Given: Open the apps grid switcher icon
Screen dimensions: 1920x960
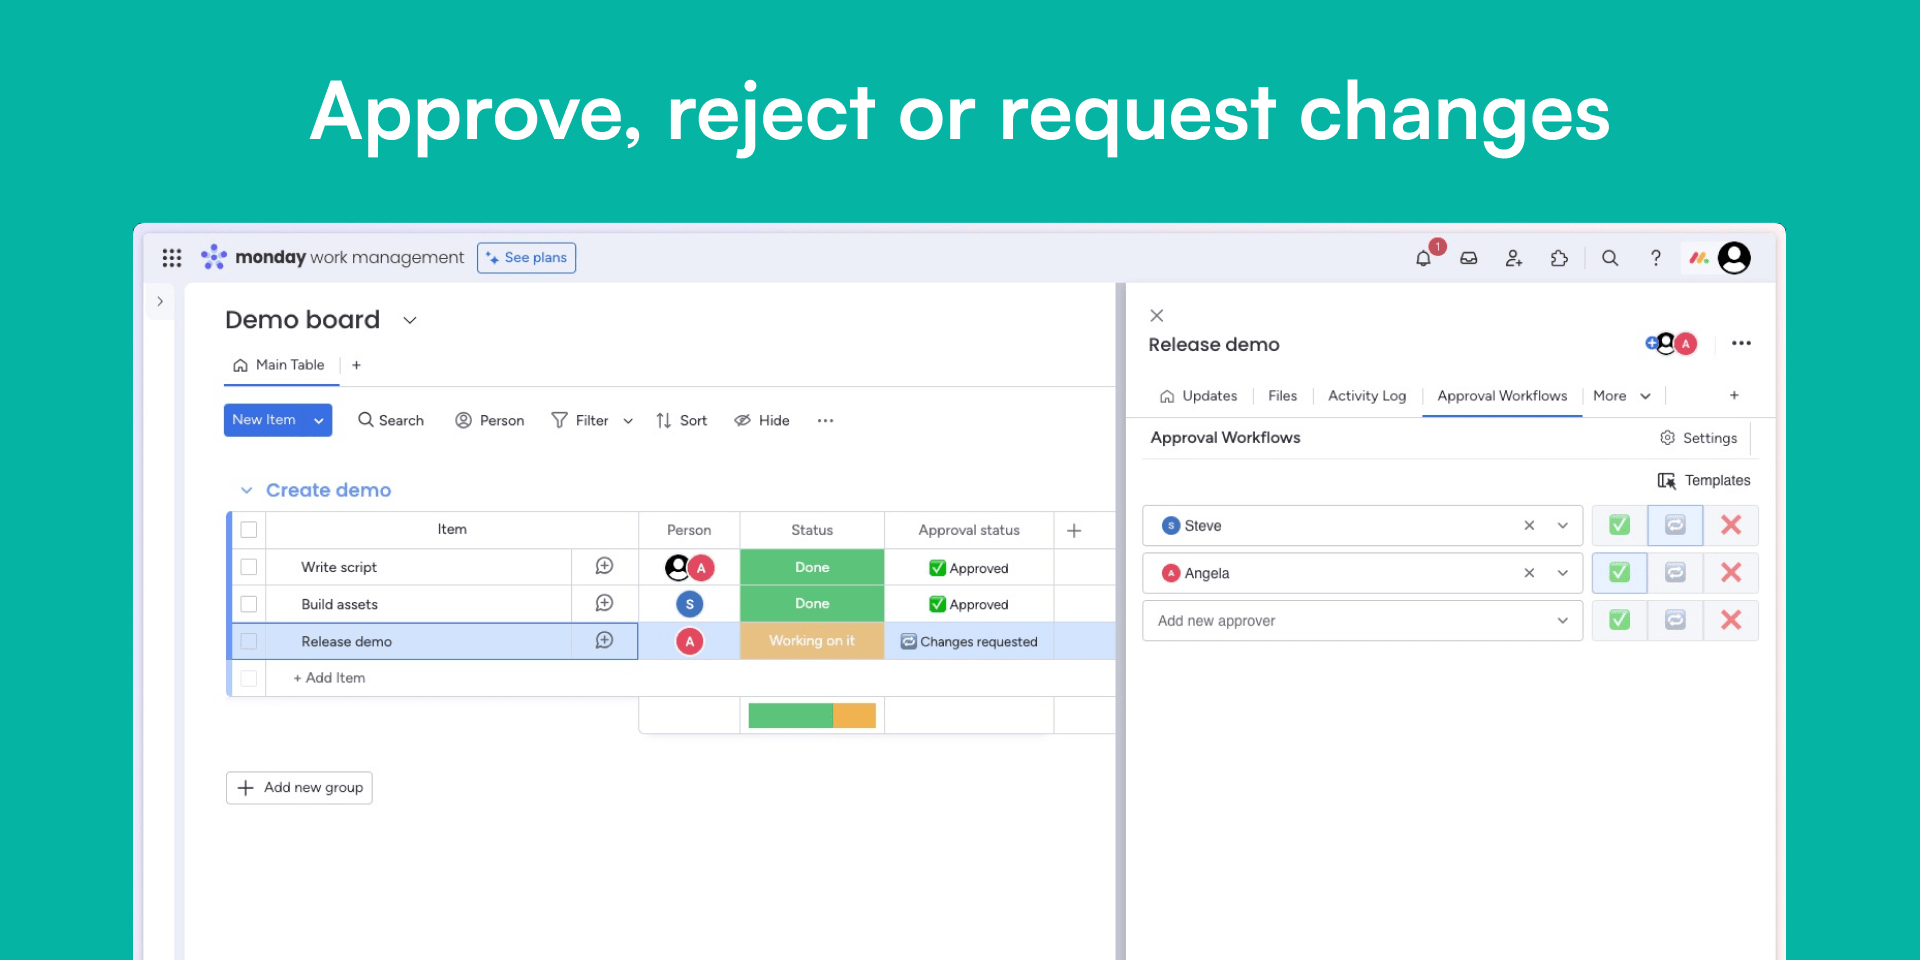Looking at the screenshot, I should point(172,258).
